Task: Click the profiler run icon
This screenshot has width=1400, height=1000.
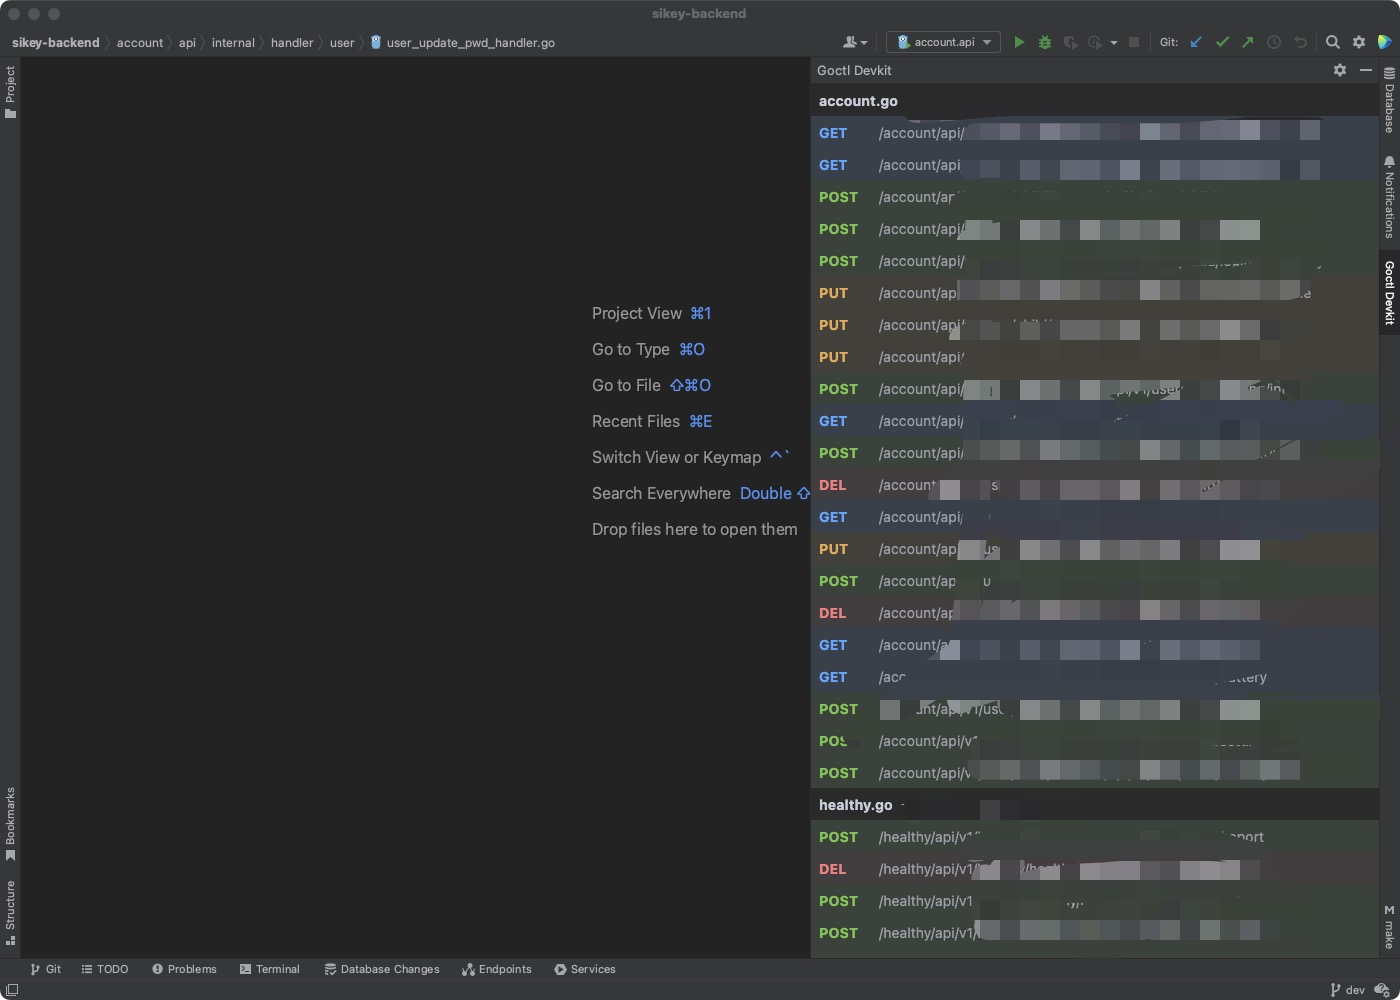Action: pos(1095,42)
